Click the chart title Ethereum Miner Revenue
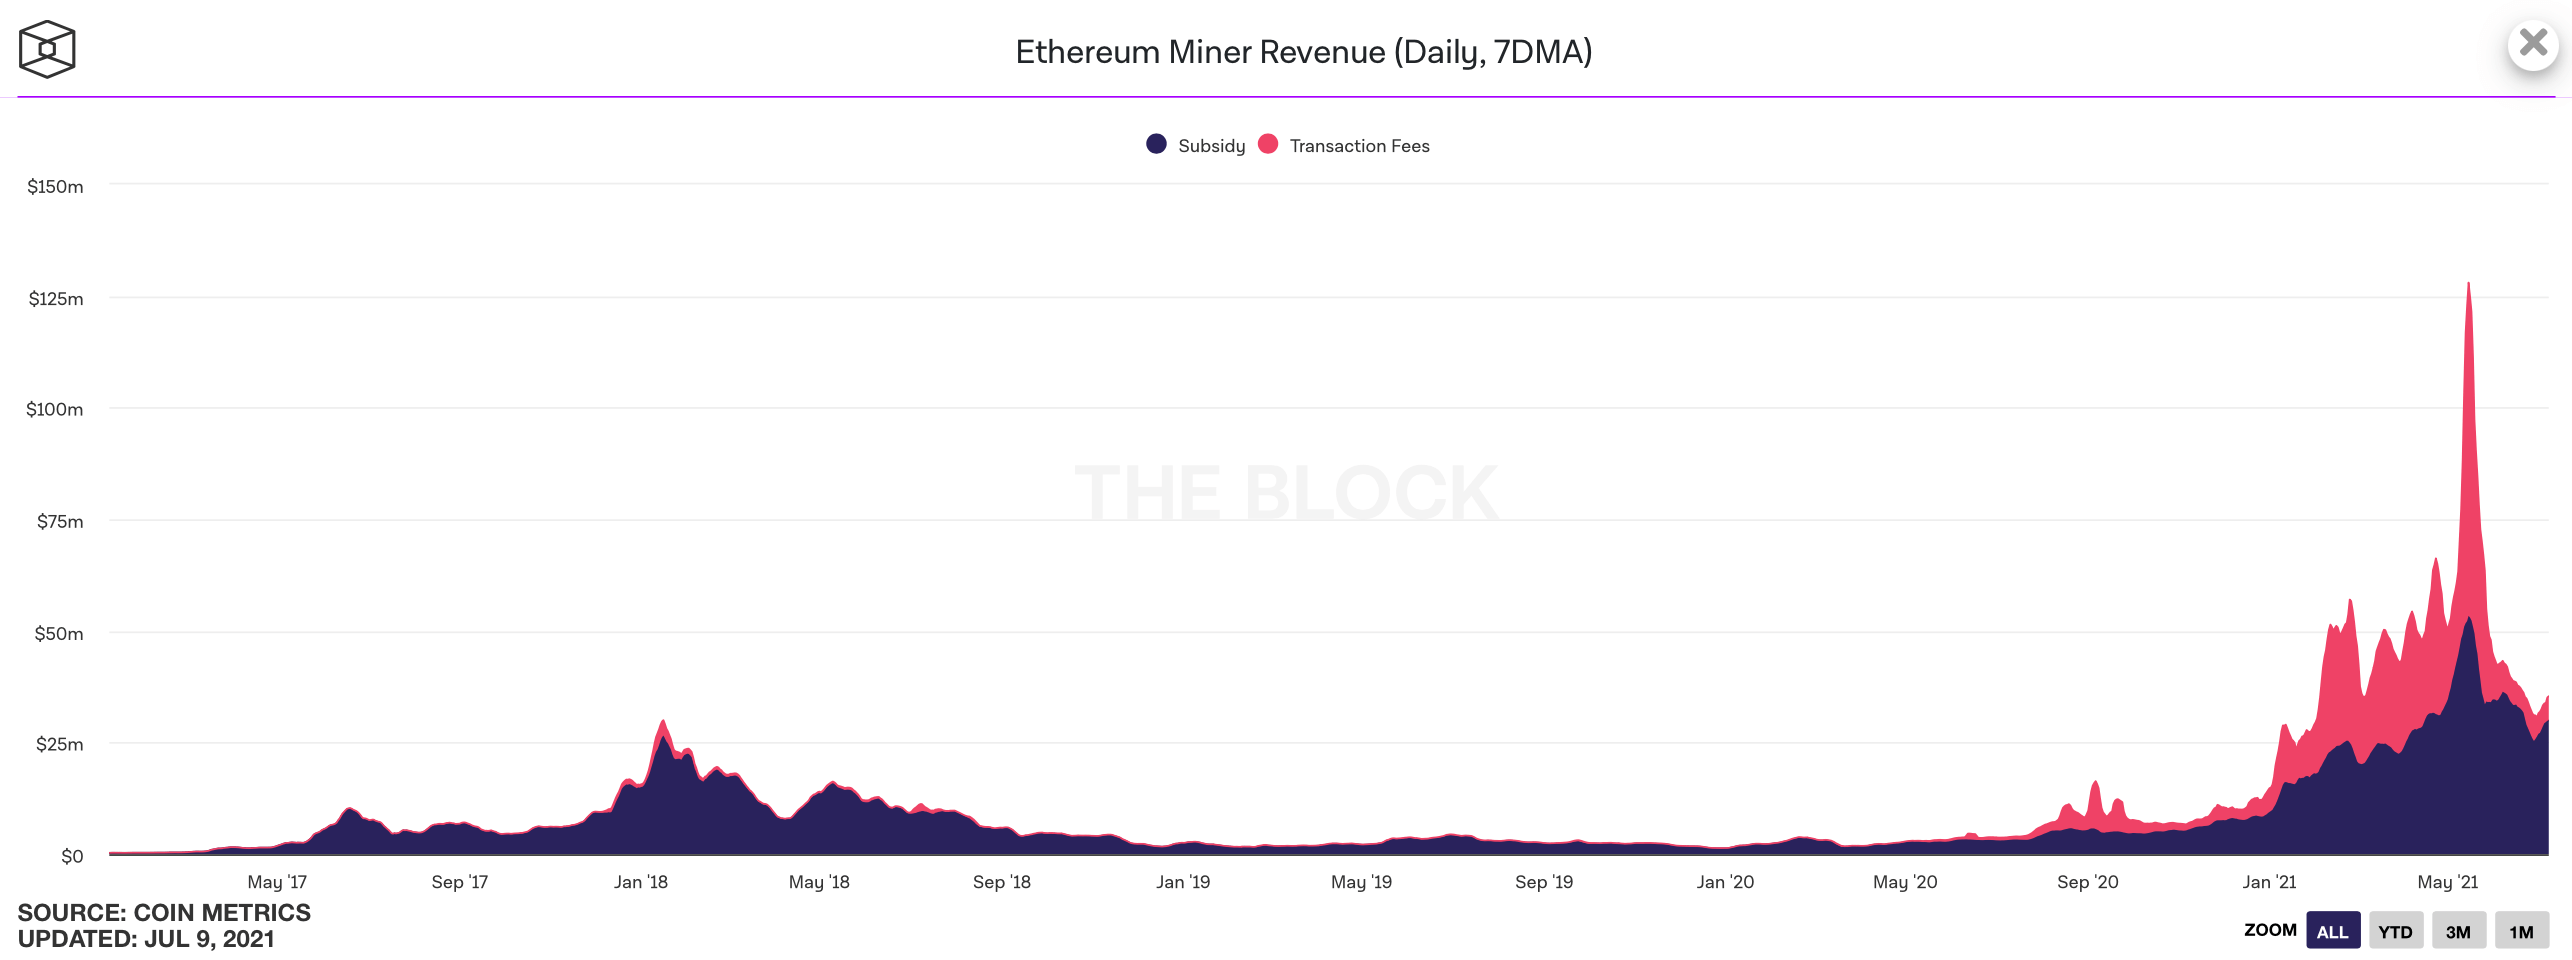Viewport: 2572px width, 960px height. [x=1303, y=52]
